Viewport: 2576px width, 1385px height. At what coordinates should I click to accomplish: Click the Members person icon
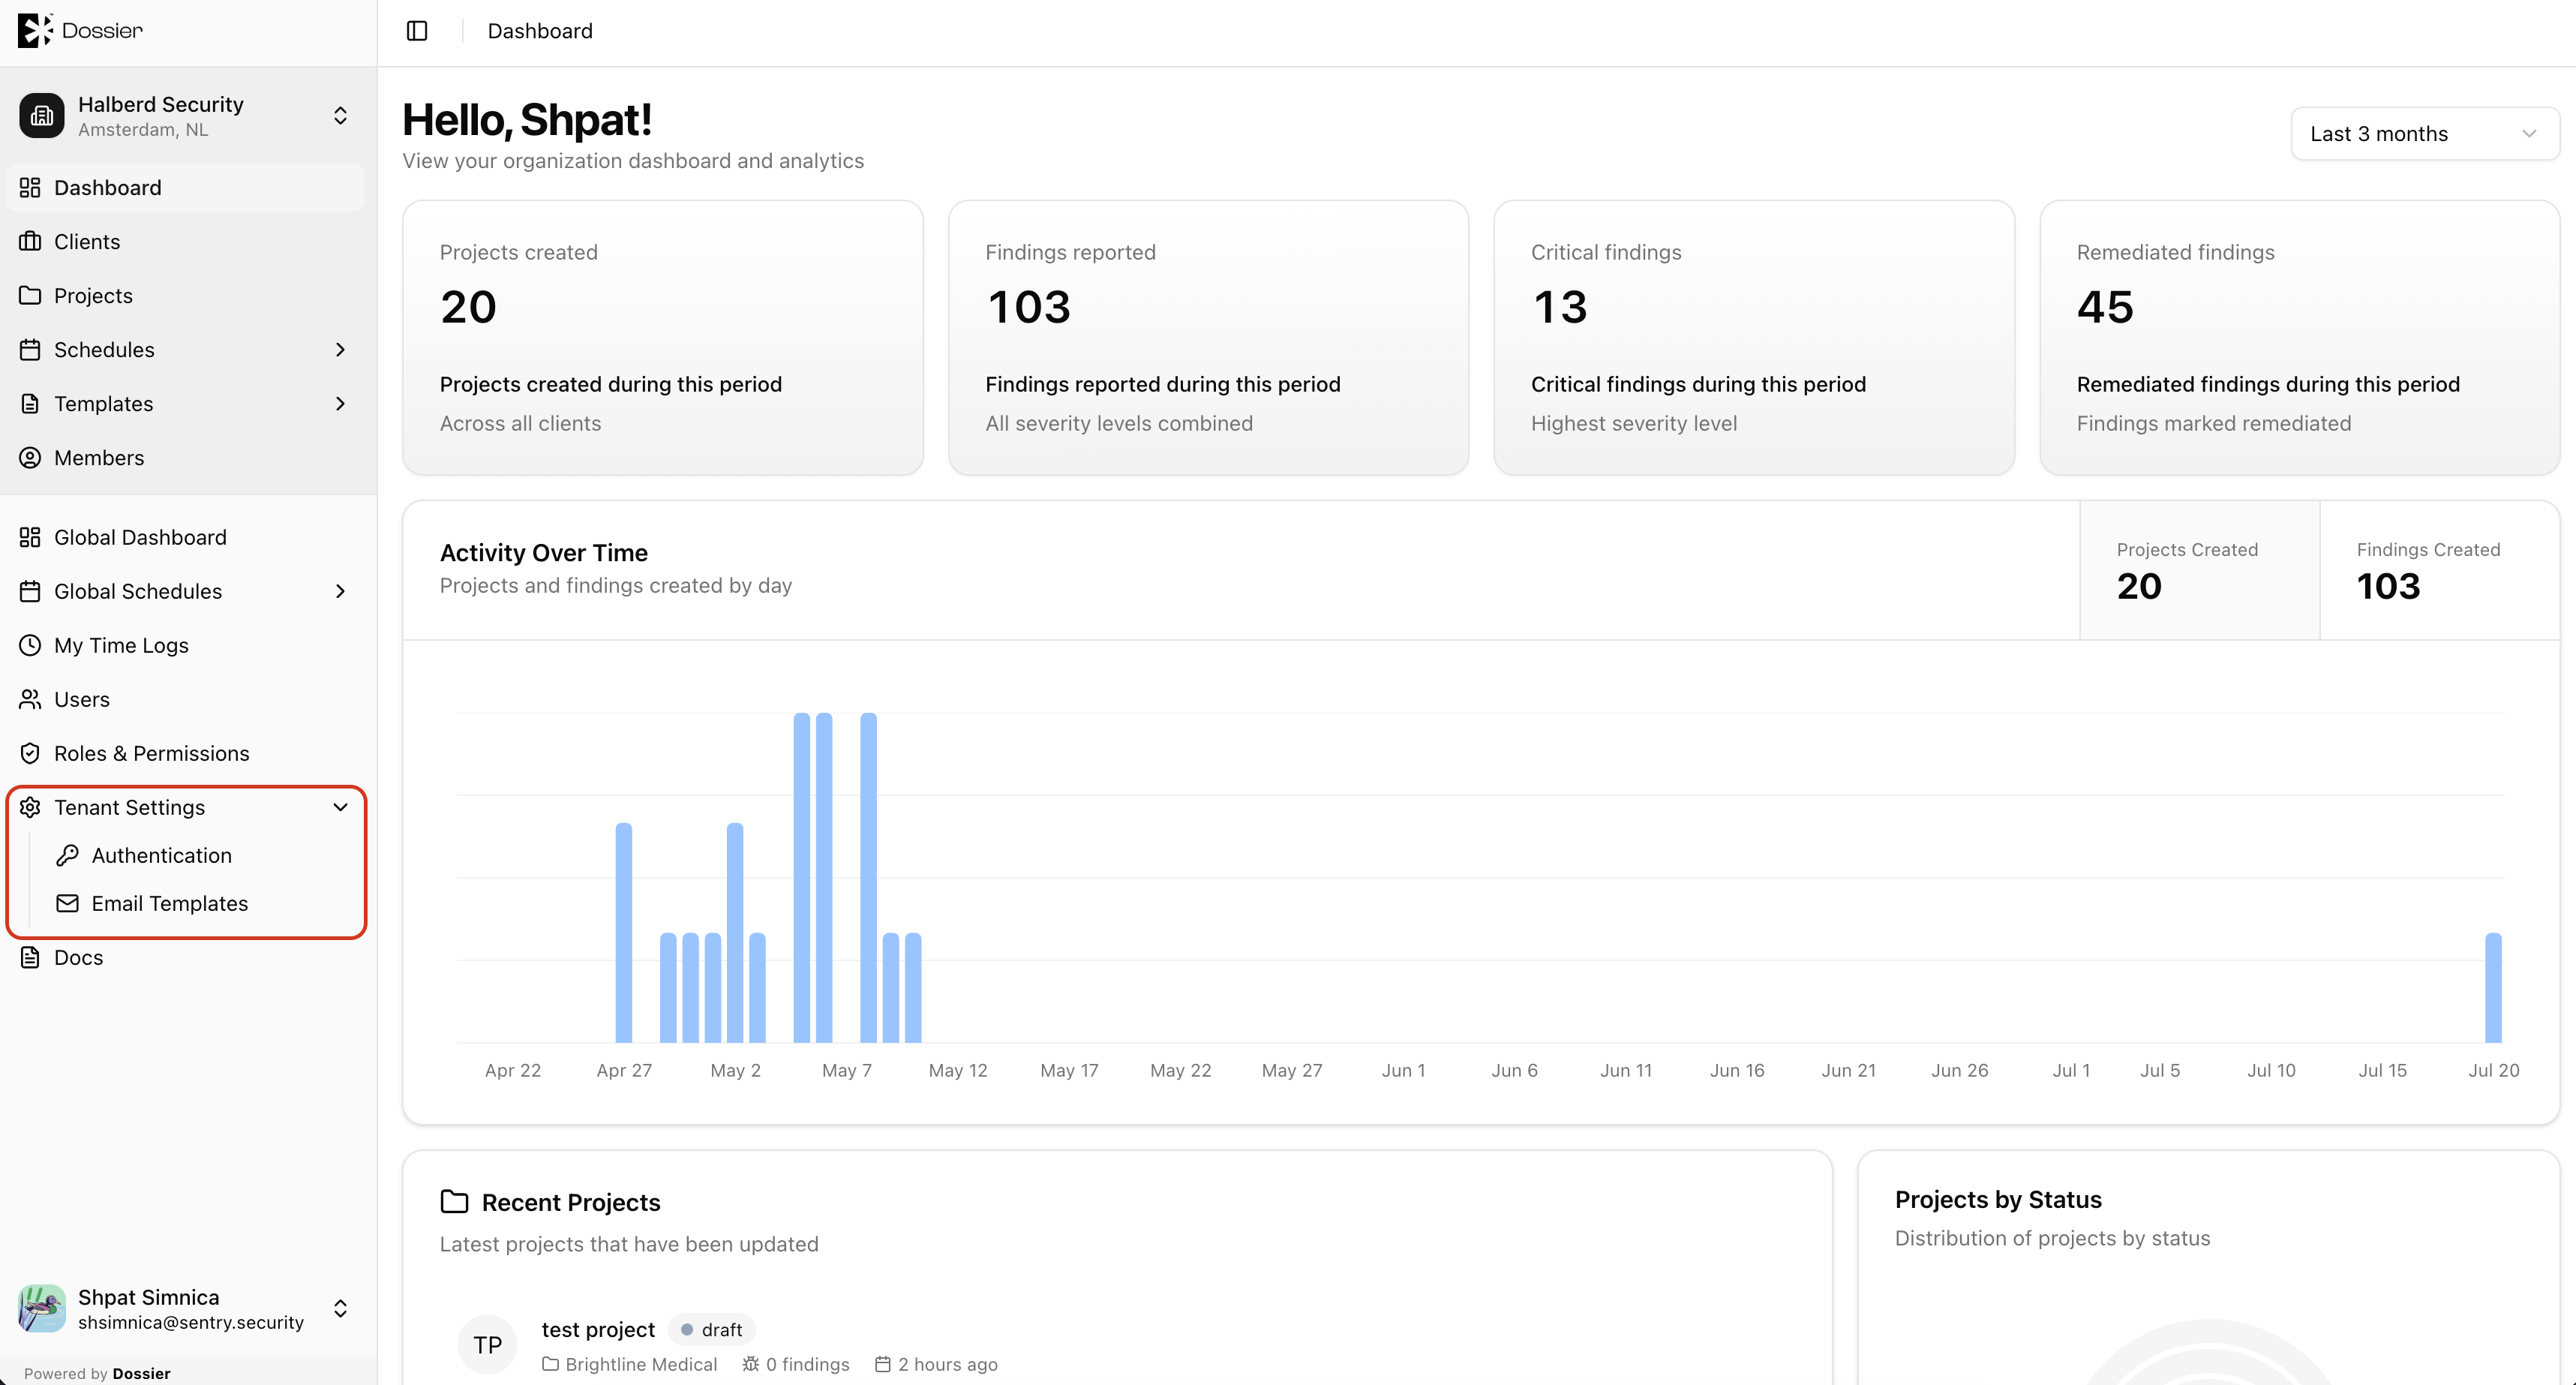(30, 458)
